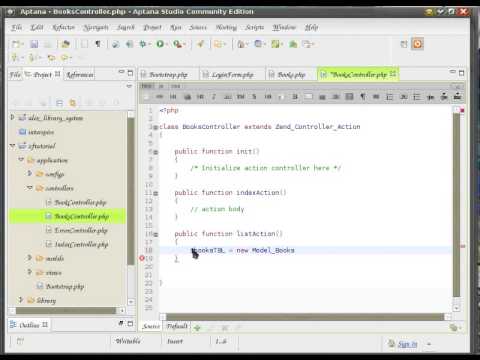Maximize the Project panel
480x360 pixels.
130,73
